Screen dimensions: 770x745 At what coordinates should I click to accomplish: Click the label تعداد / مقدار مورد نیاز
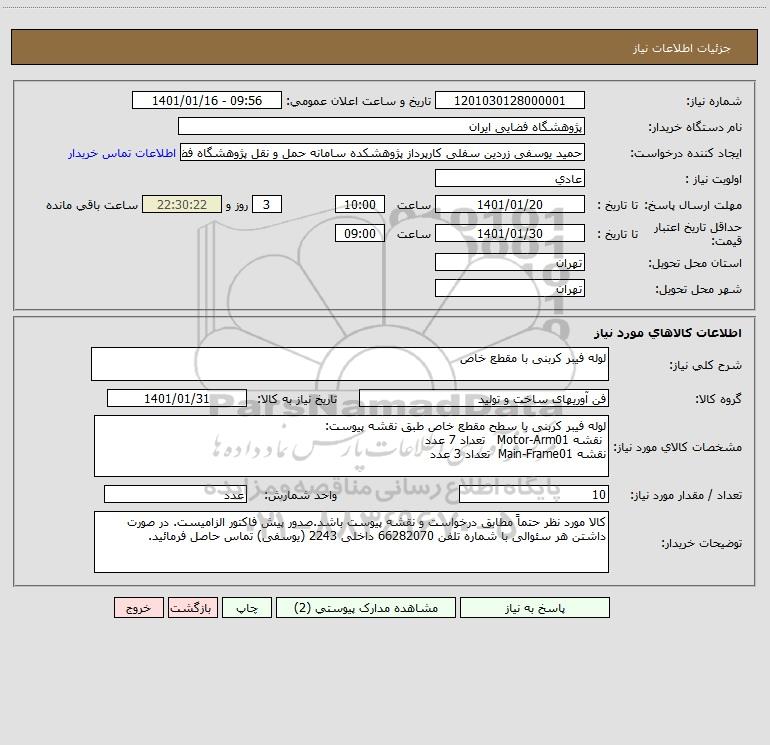pyautogui.click(x=686, y=496)
